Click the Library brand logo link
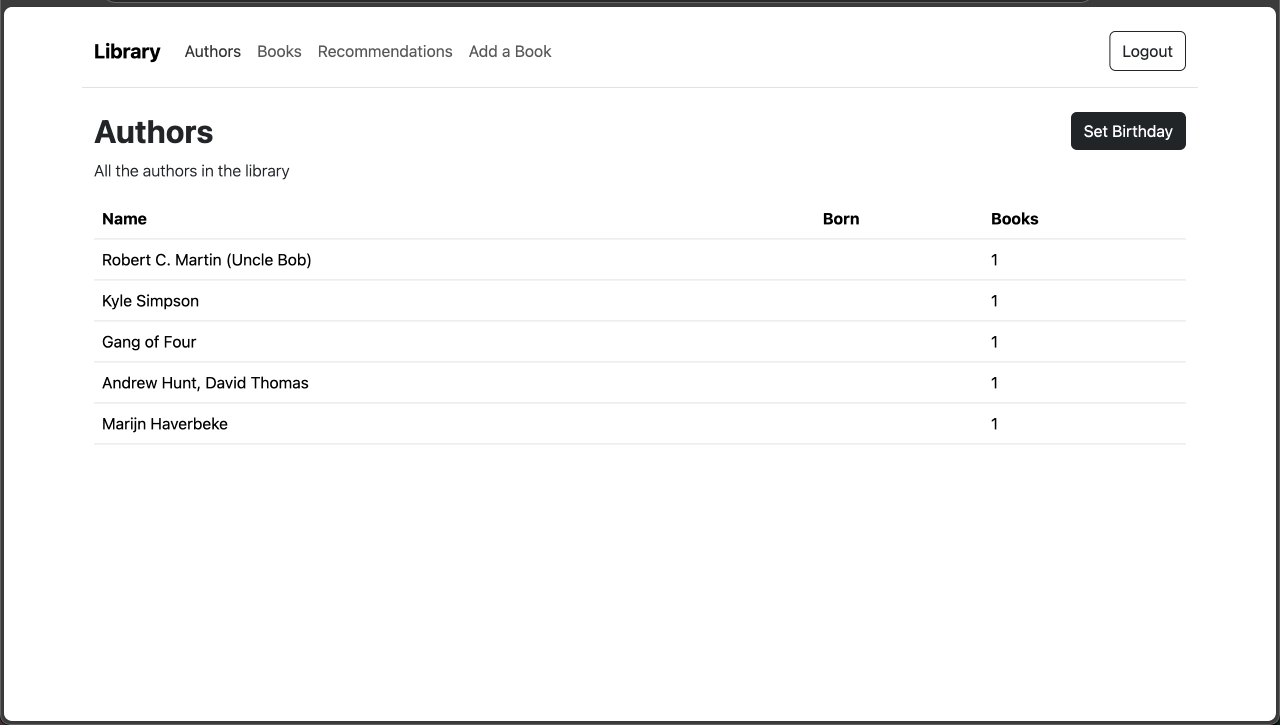1280x725 pixels. tap(127, 52)
